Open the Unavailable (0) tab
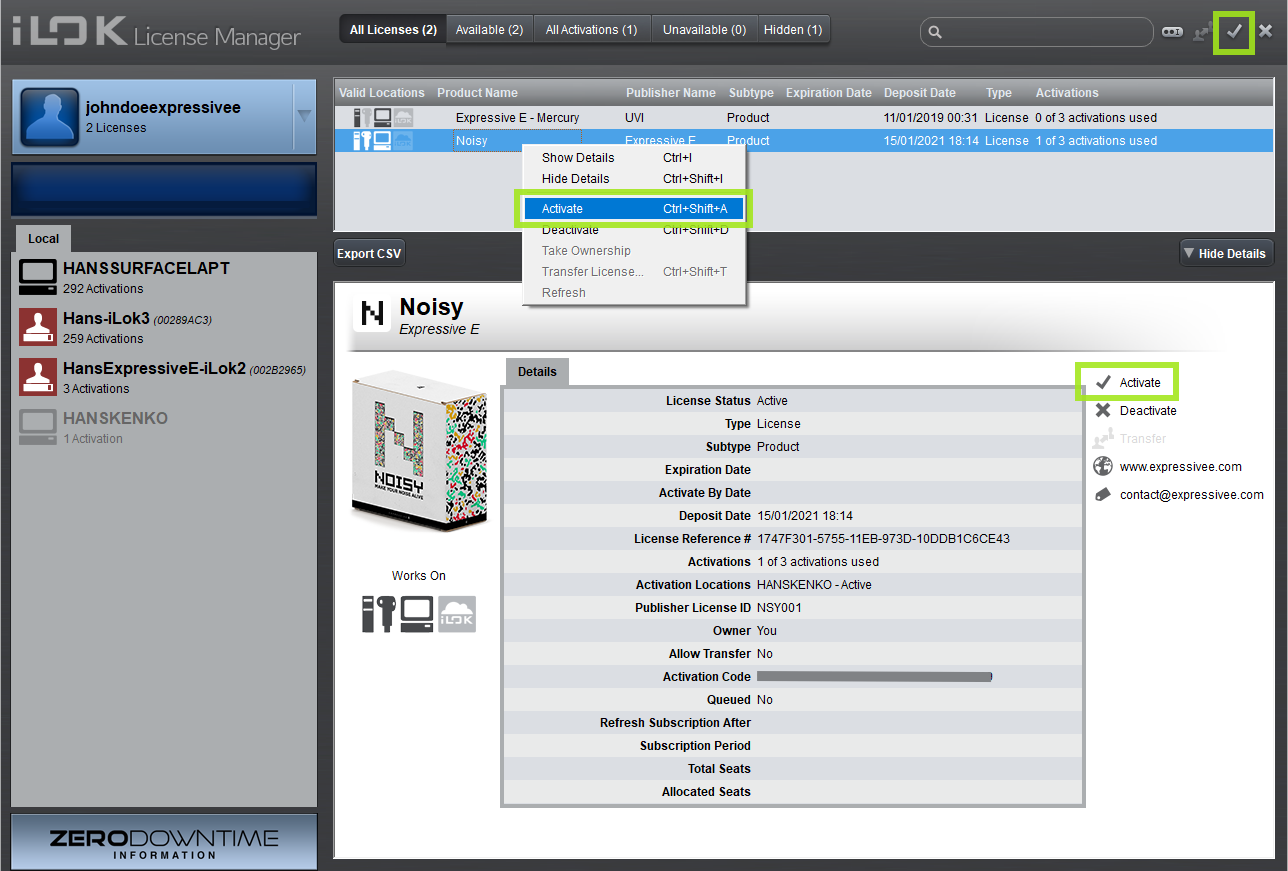This screenshot has height=871, width=1288. pyautogui.click(x=704, y=30)
